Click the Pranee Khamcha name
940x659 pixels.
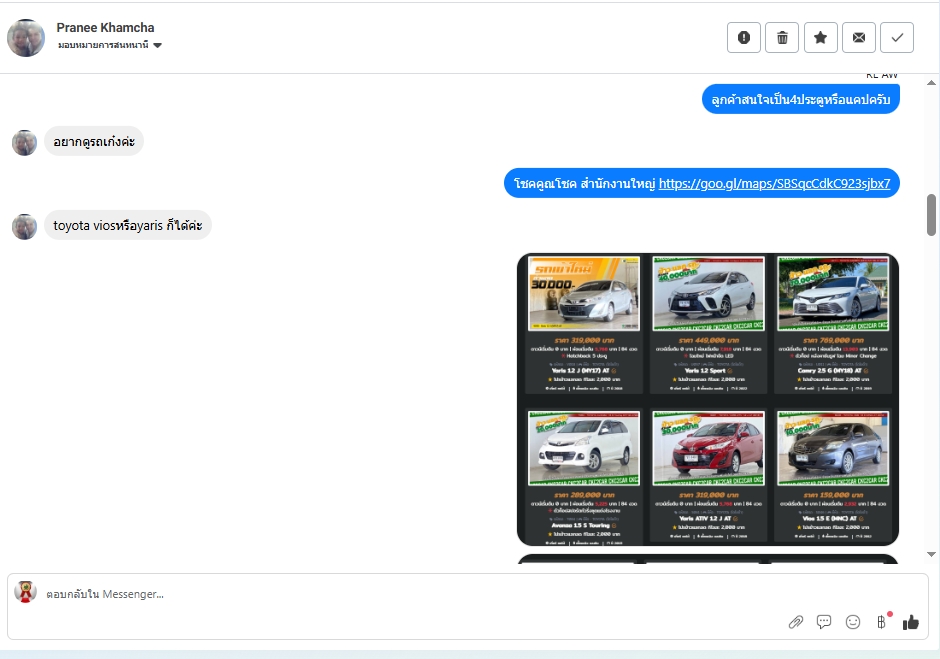[x=106, y=28]
